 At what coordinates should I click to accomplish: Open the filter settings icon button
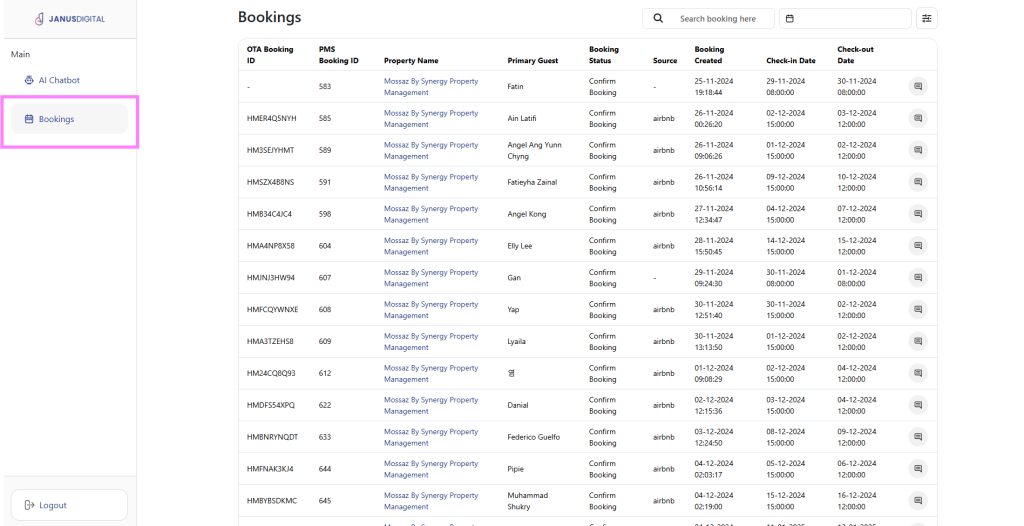click(x=927, y=18)
